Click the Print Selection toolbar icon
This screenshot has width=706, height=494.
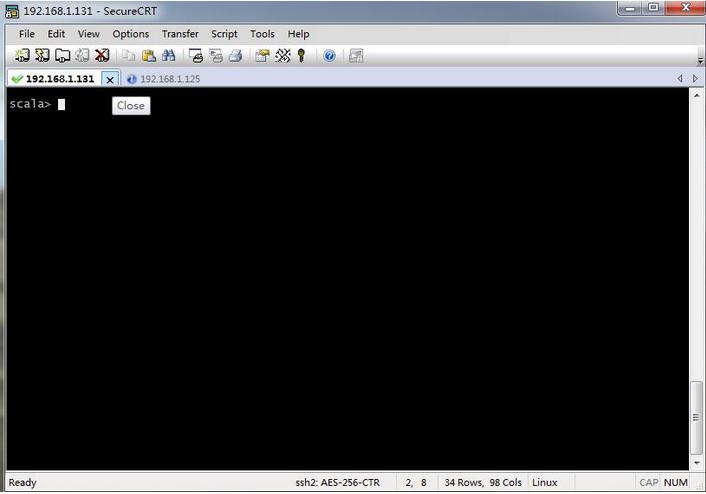(216, 55)
